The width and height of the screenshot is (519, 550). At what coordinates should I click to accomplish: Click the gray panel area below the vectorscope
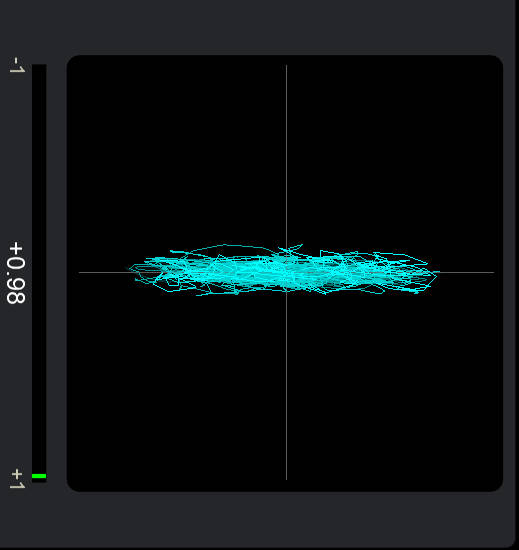(x=260, y=519)
